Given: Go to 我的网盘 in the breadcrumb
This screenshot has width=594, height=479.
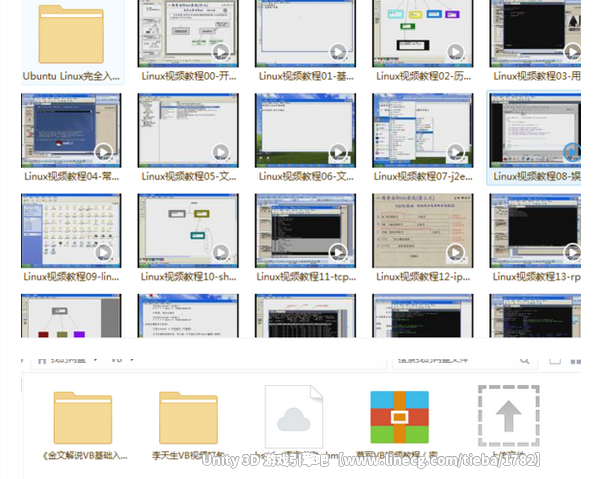Looking at the screenshot, I should pos(68,360).
